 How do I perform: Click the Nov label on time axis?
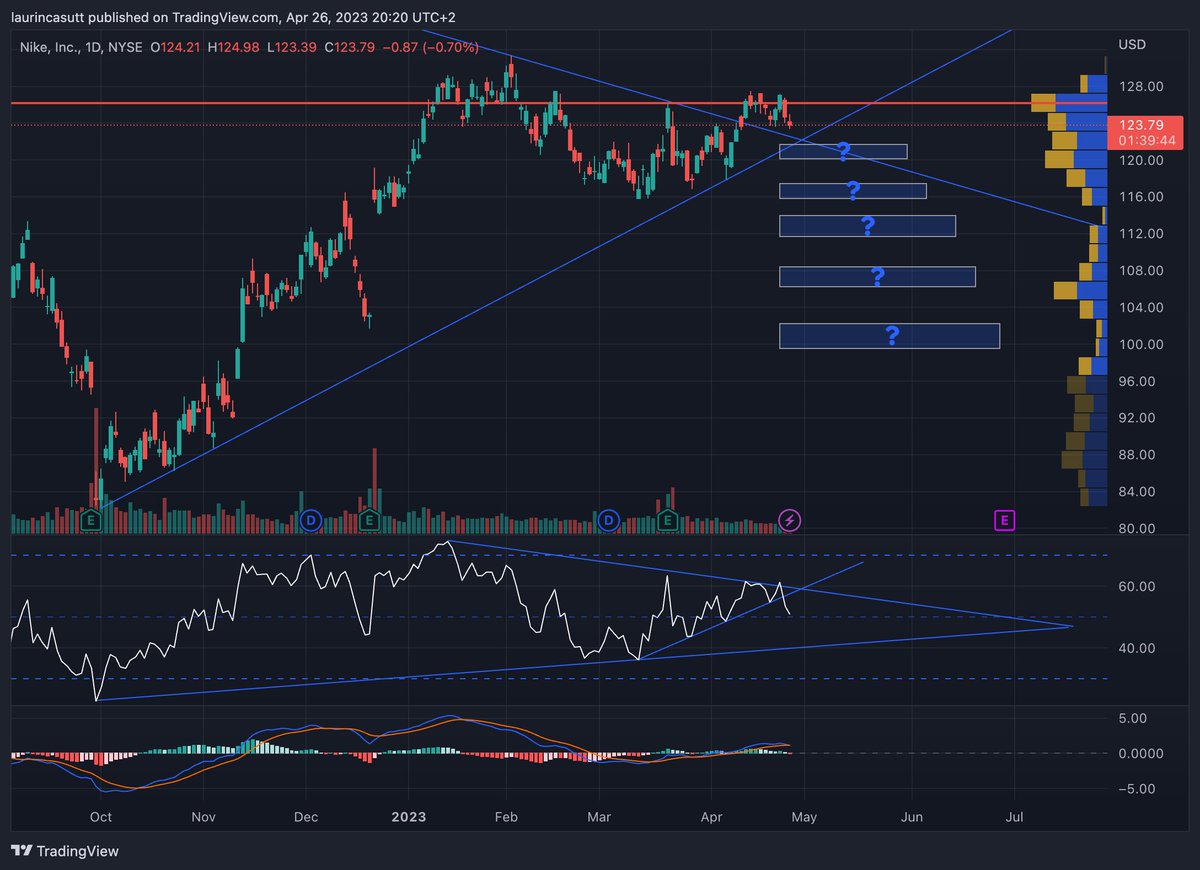tap(204, 817)
